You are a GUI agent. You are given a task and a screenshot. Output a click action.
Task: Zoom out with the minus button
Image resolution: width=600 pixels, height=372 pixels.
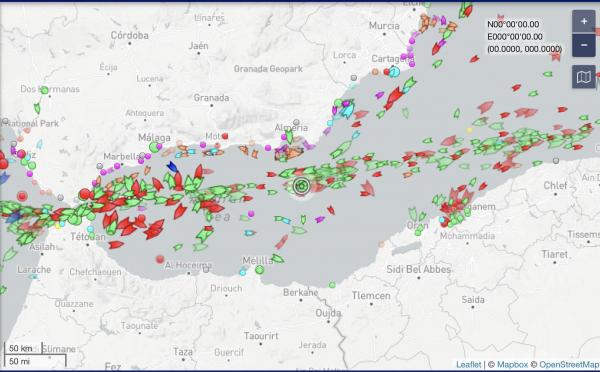coord(584,45)
